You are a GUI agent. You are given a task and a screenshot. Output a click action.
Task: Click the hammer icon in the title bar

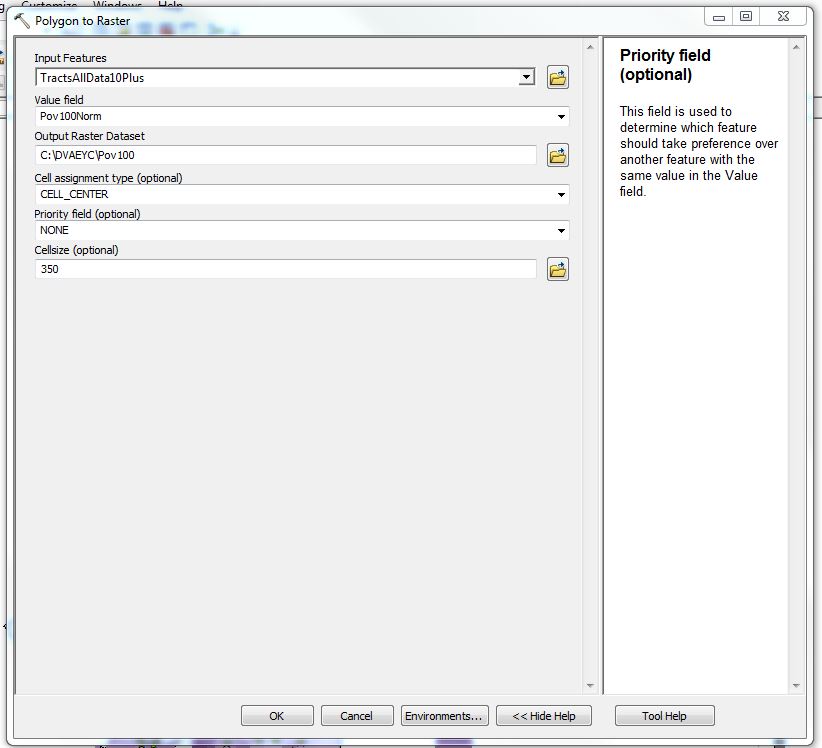[21, 20]
